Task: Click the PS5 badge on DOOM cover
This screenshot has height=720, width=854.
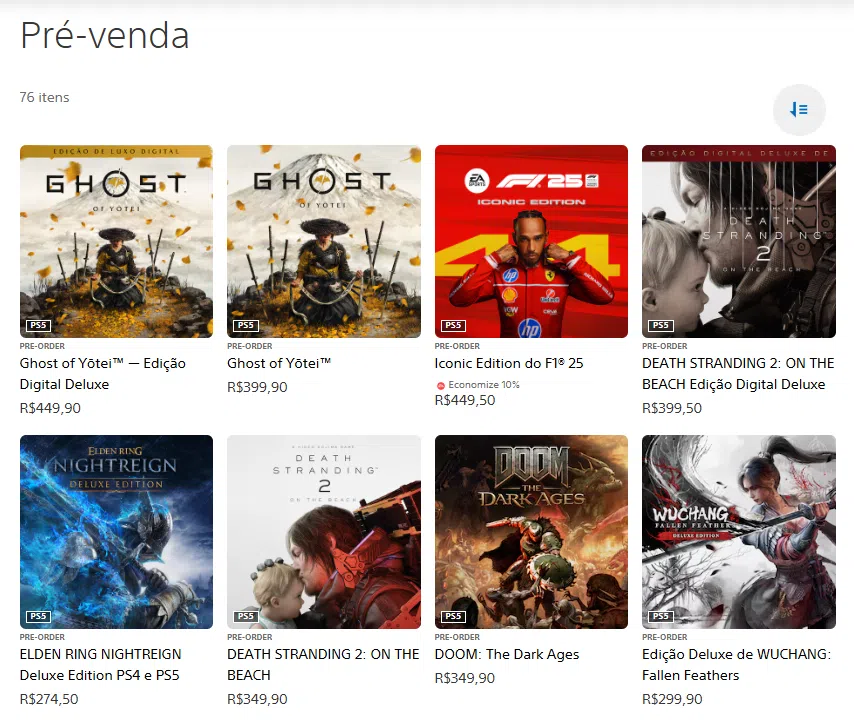Action: click(x=453, y=616)
